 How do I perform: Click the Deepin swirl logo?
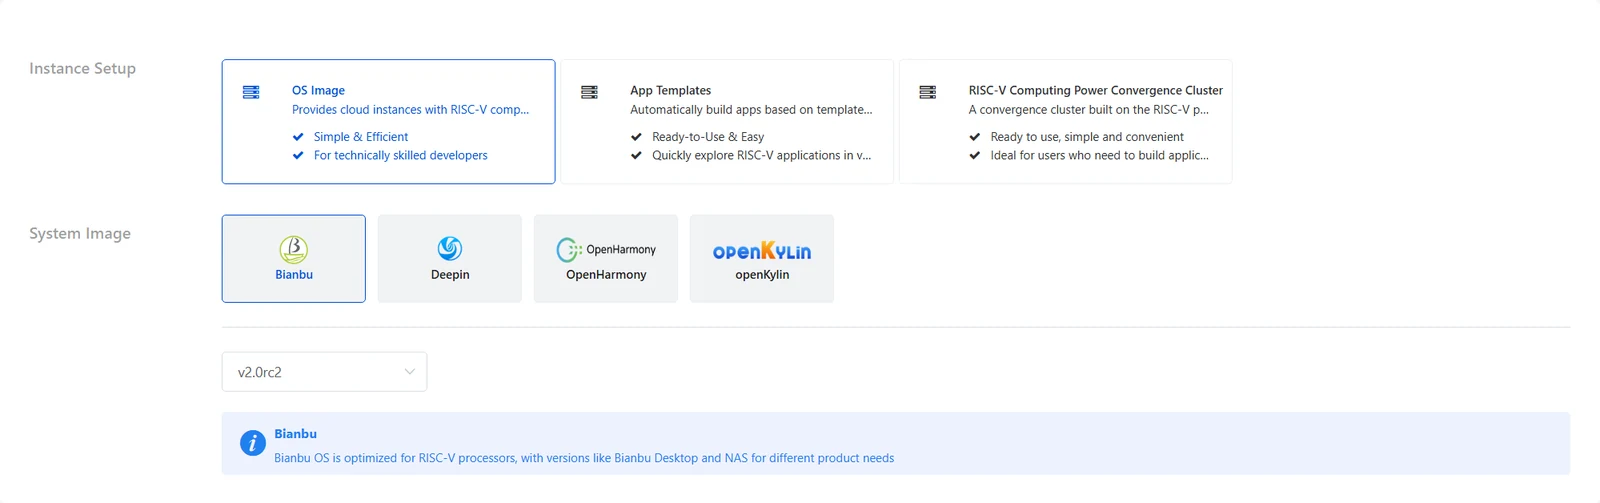450,248
